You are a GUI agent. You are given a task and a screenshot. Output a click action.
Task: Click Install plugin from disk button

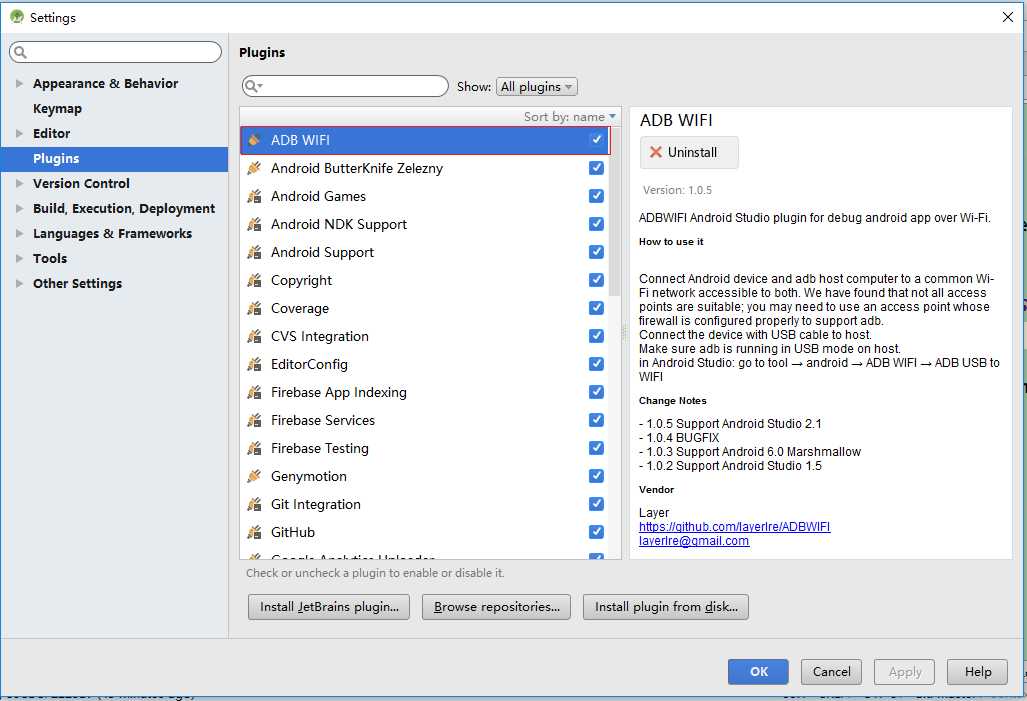click(x=665, y=607)
